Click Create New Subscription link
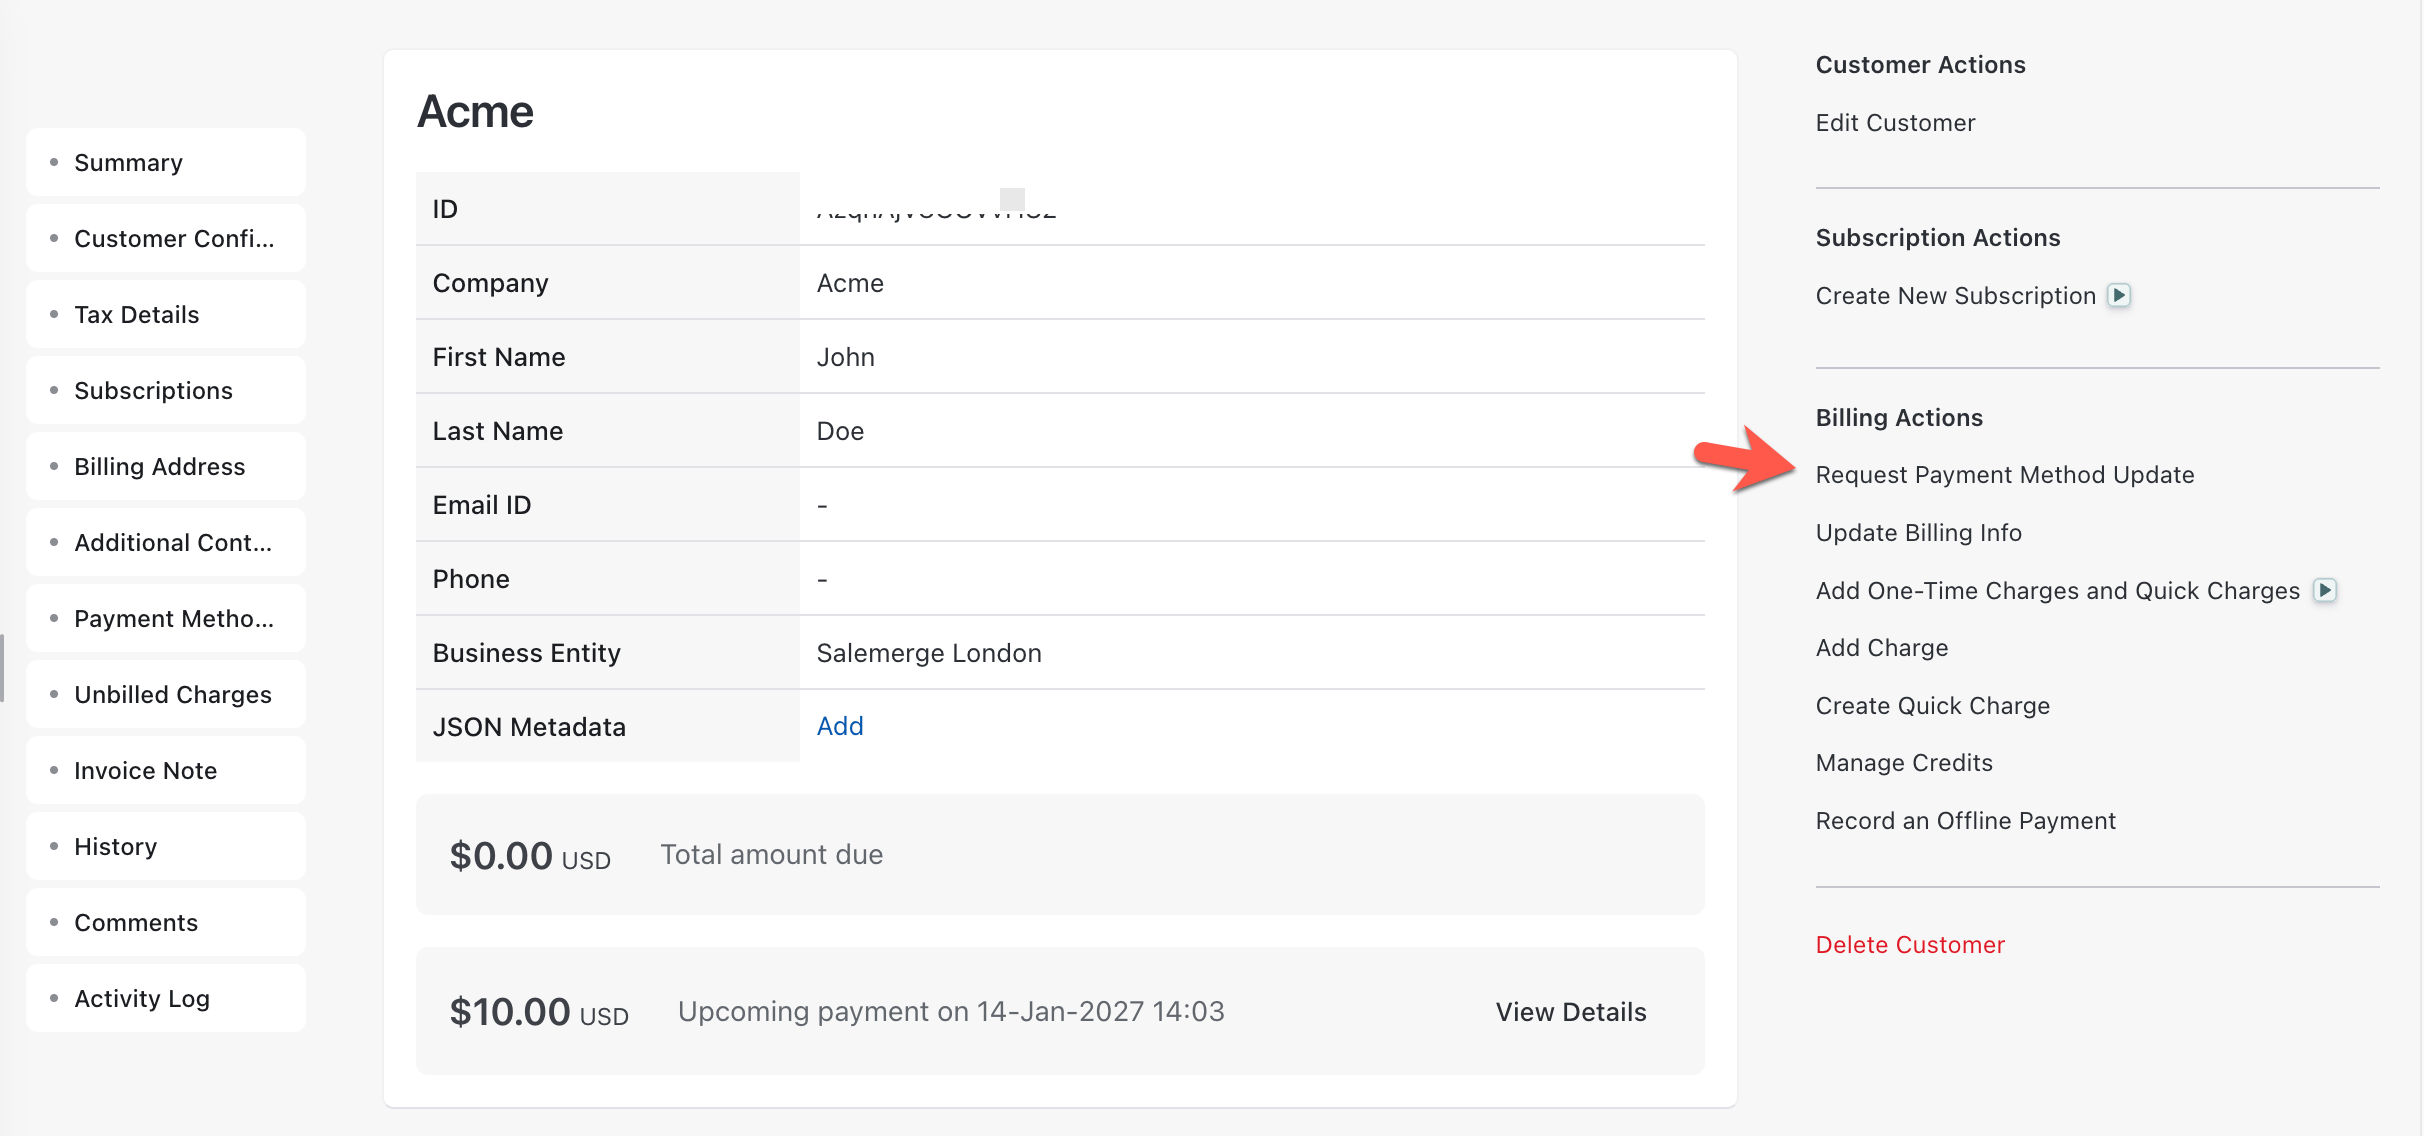 click(x=1955, y=296)
